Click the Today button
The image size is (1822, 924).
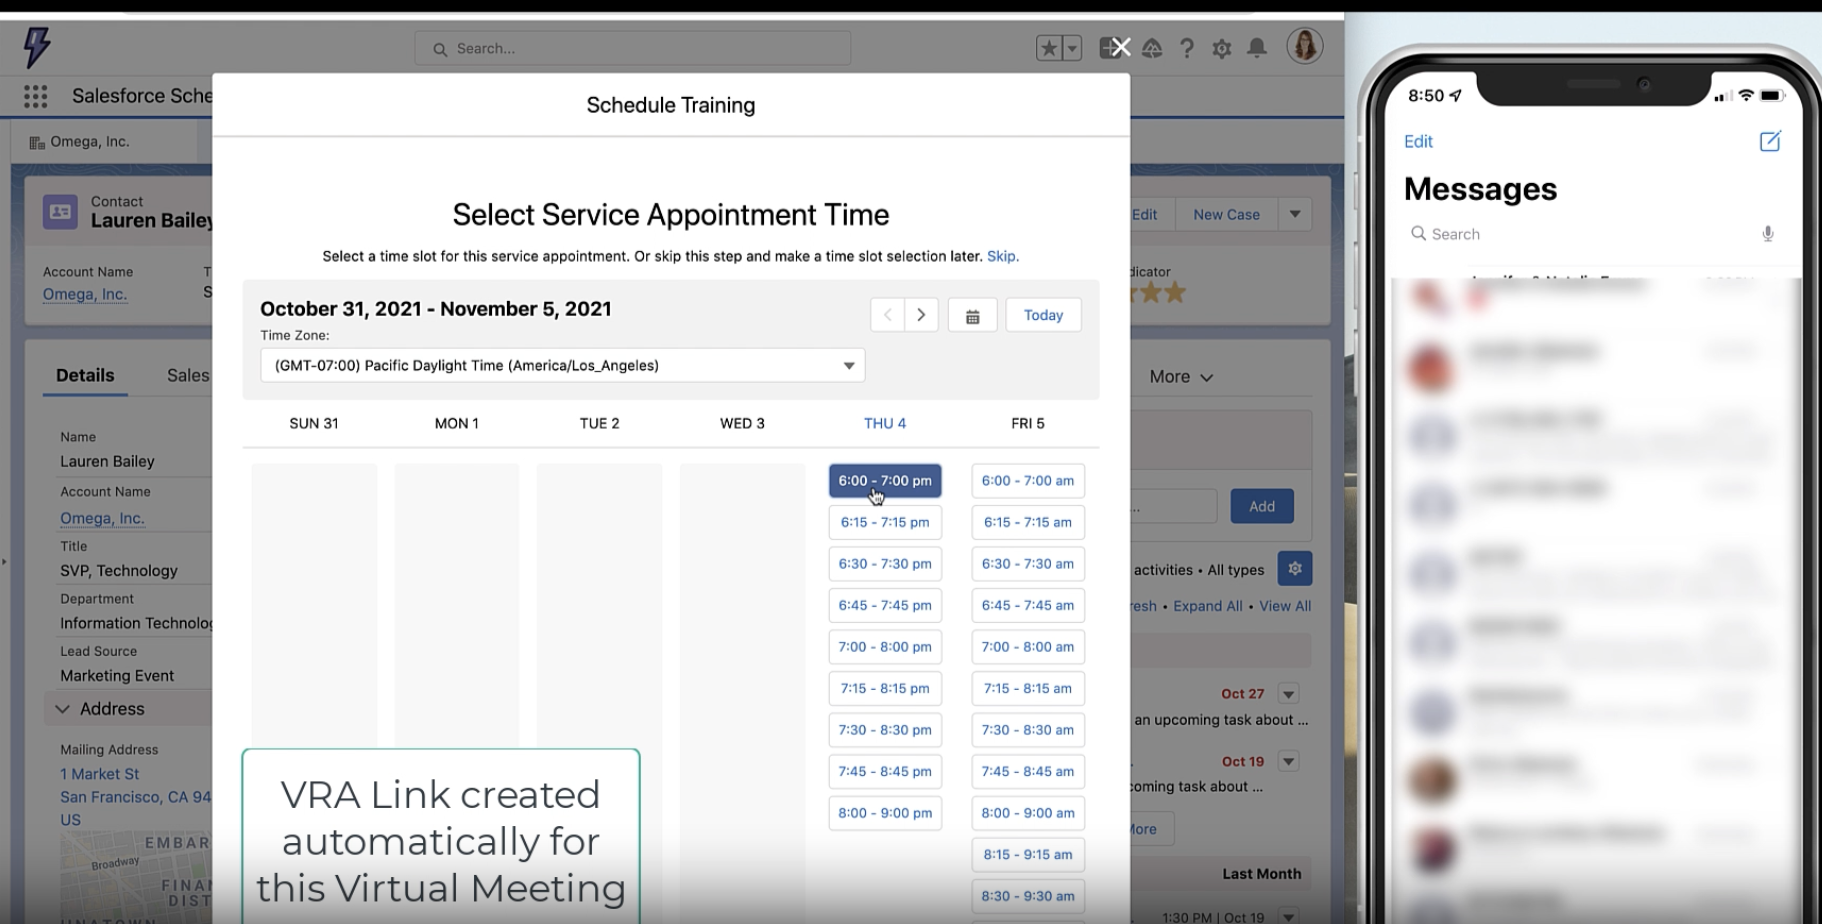[1043, 315]
